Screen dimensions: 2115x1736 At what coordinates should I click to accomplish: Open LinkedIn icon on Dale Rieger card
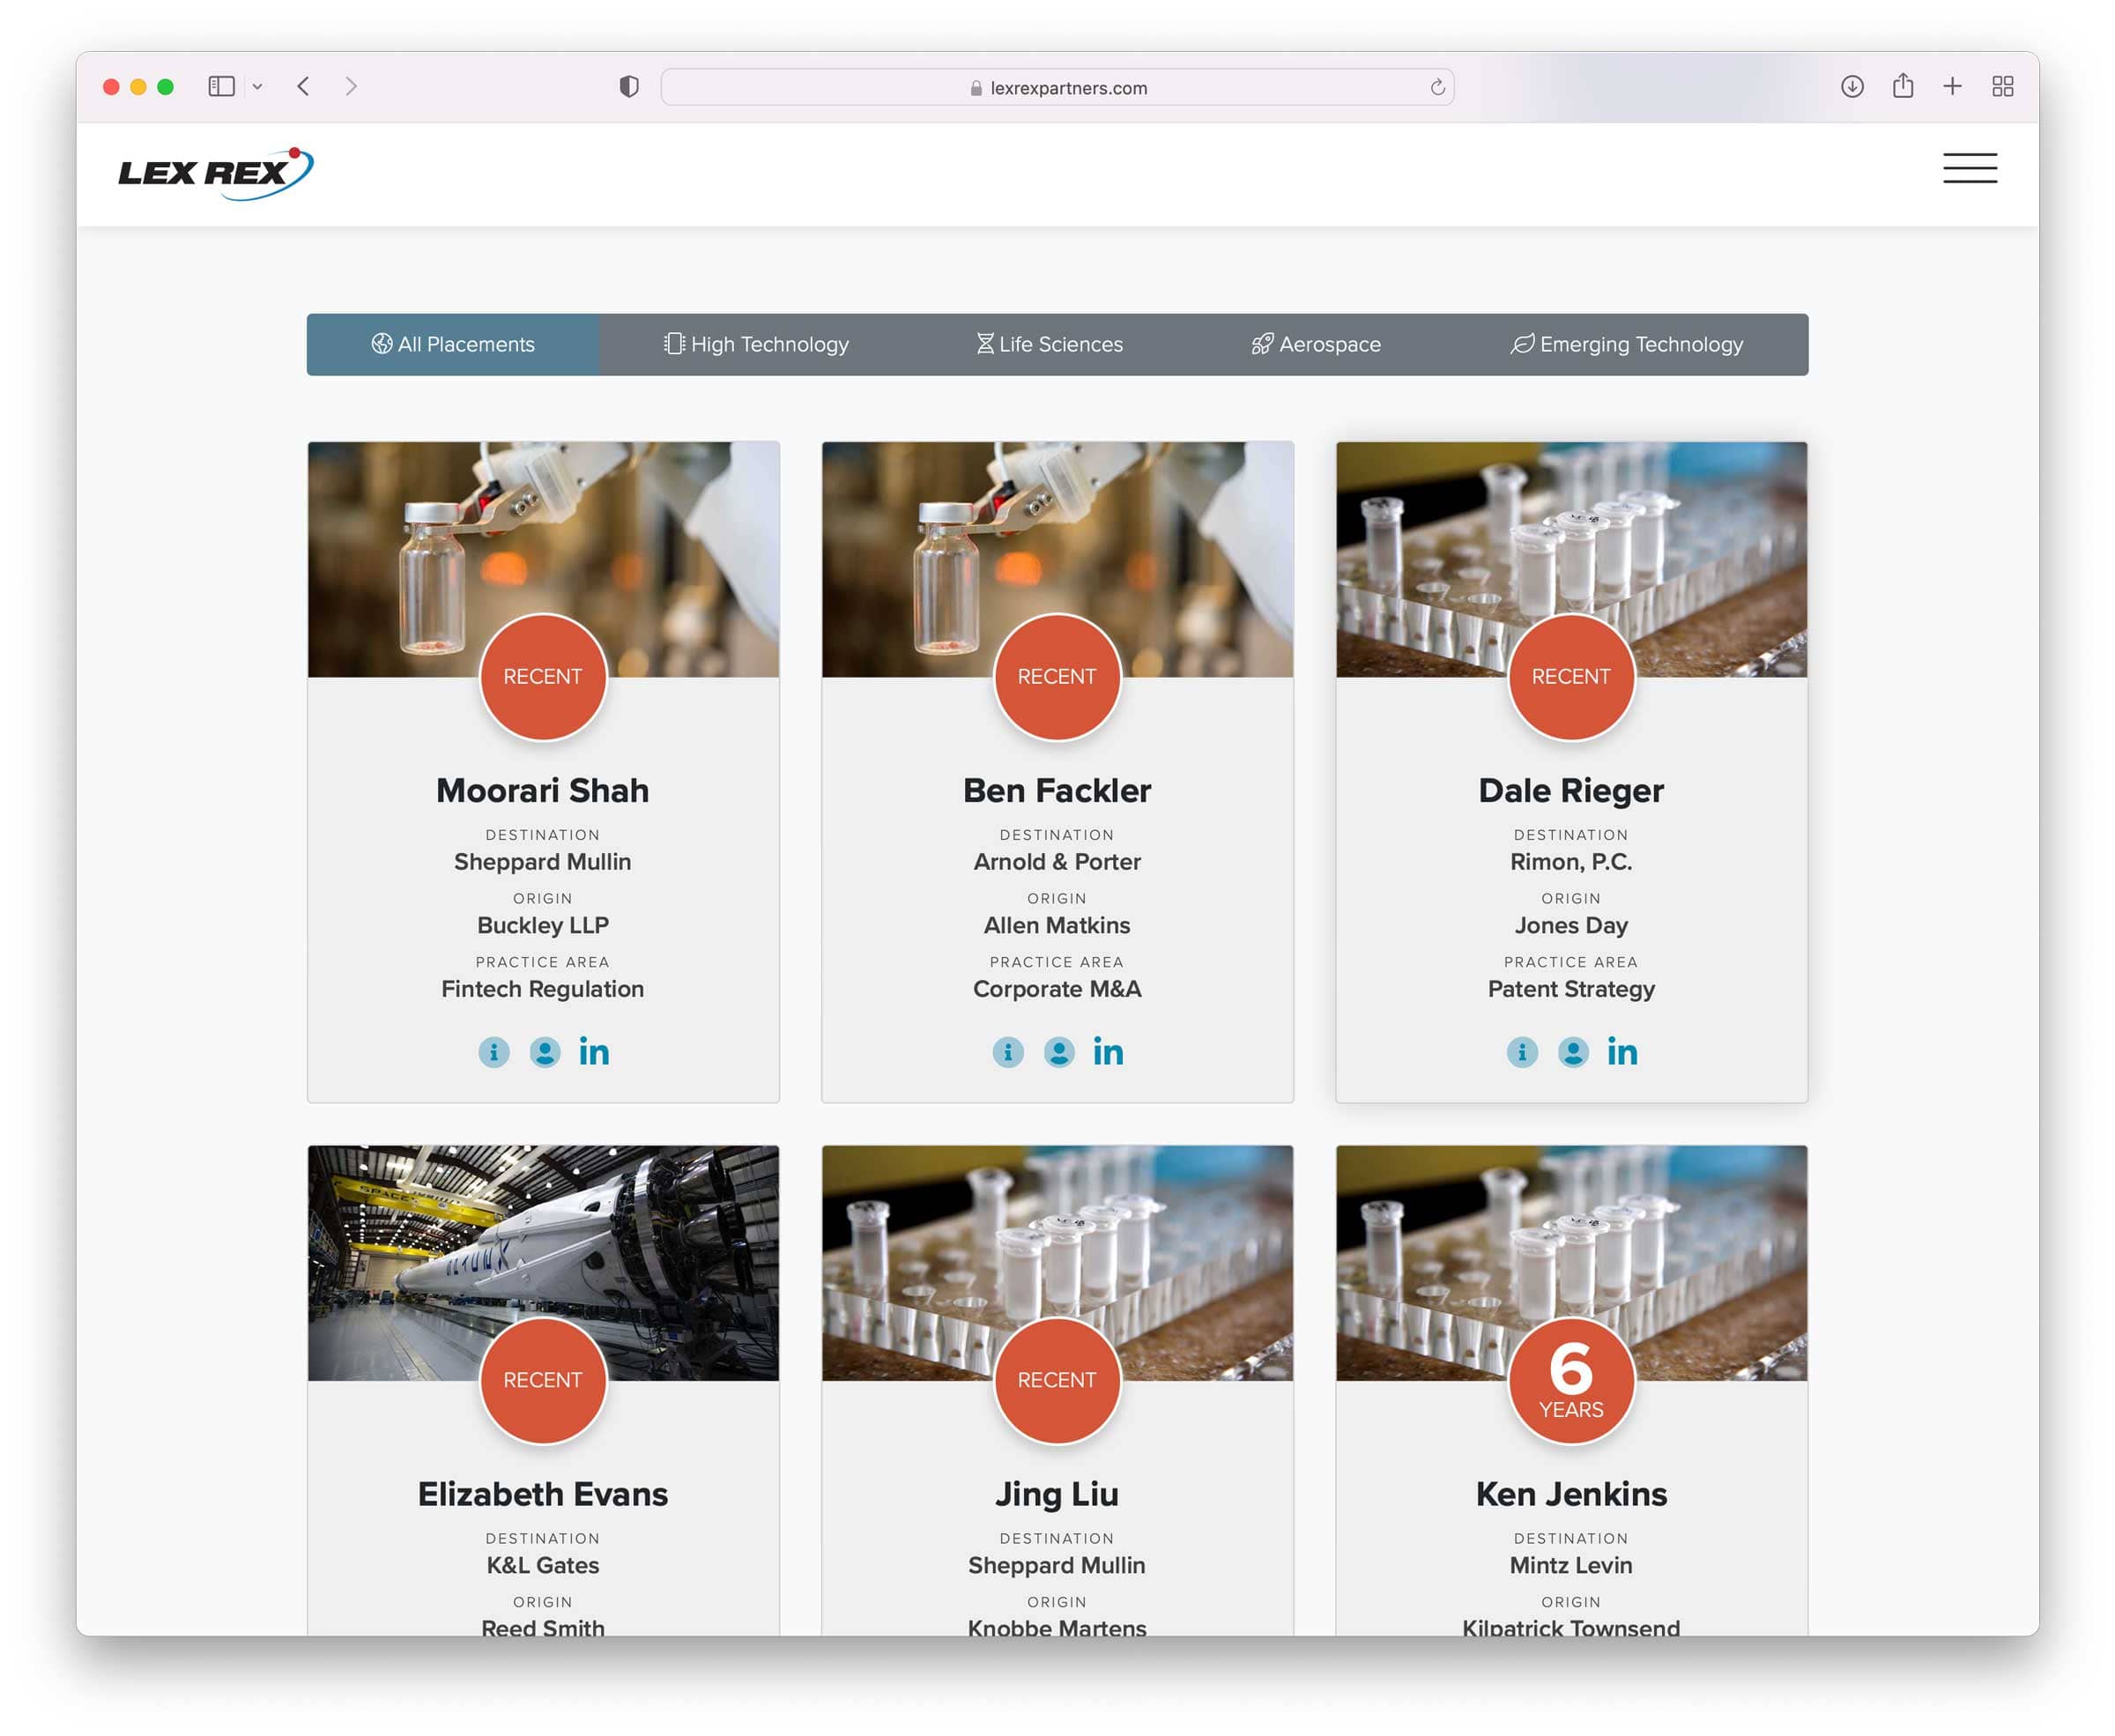pyautogui.click(x=1622, y=1051)
